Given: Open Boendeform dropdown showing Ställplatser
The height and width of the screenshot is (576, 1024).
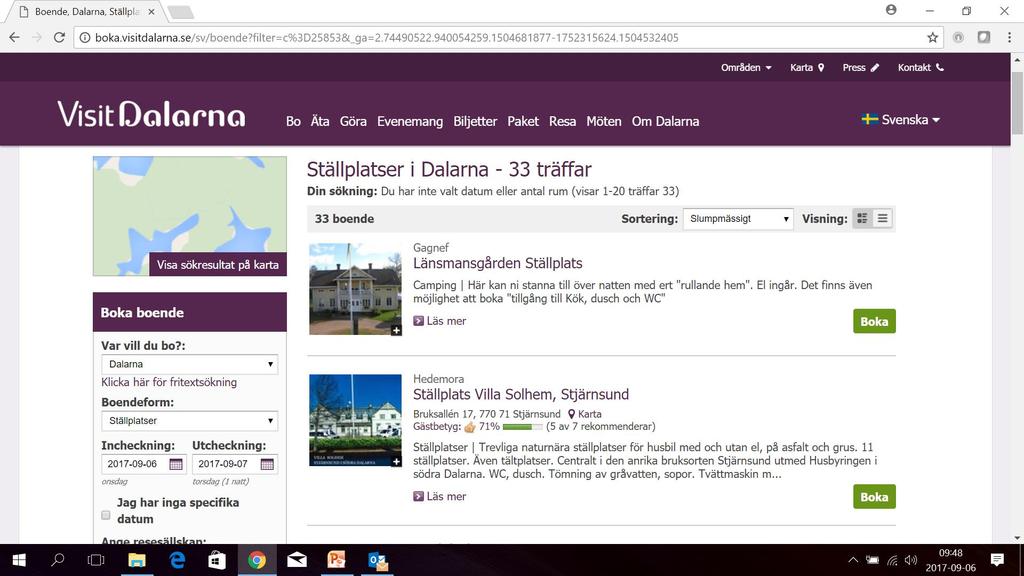Looking at the screenshot, I should point(189,421).
